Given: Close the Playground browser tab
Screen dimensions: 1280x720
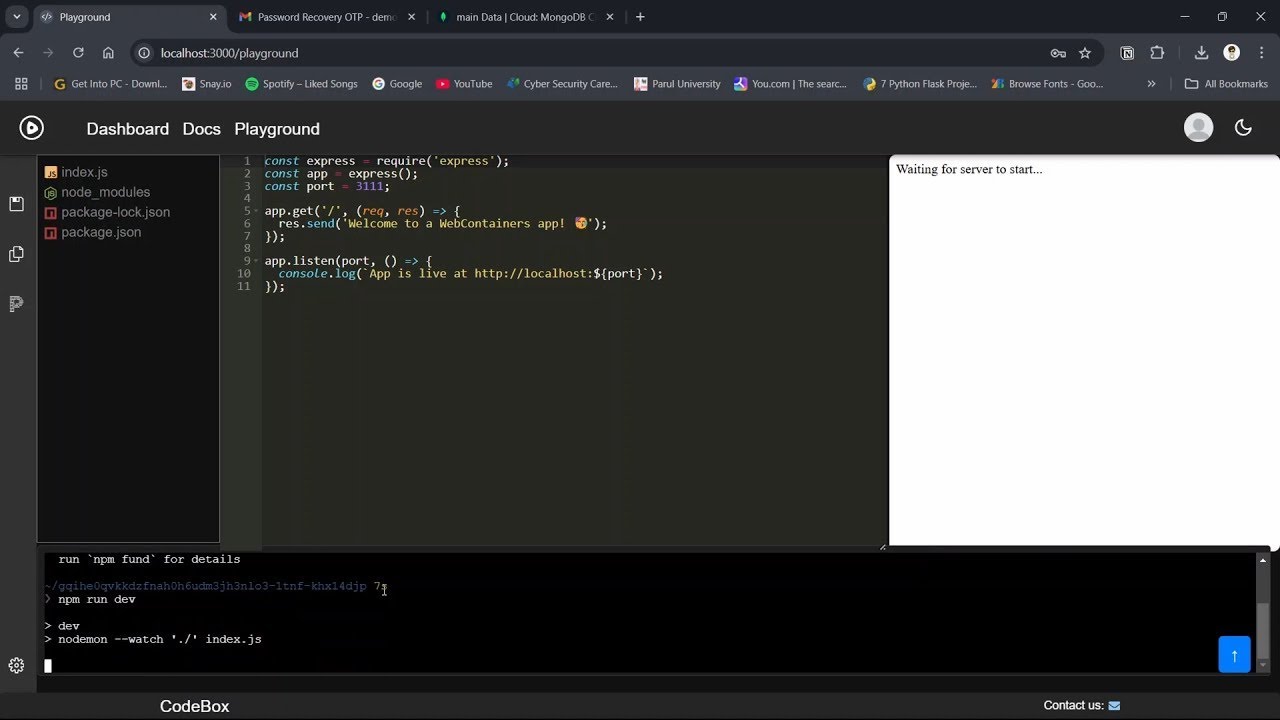Looking at the screenshot, I should click(213, 17).
